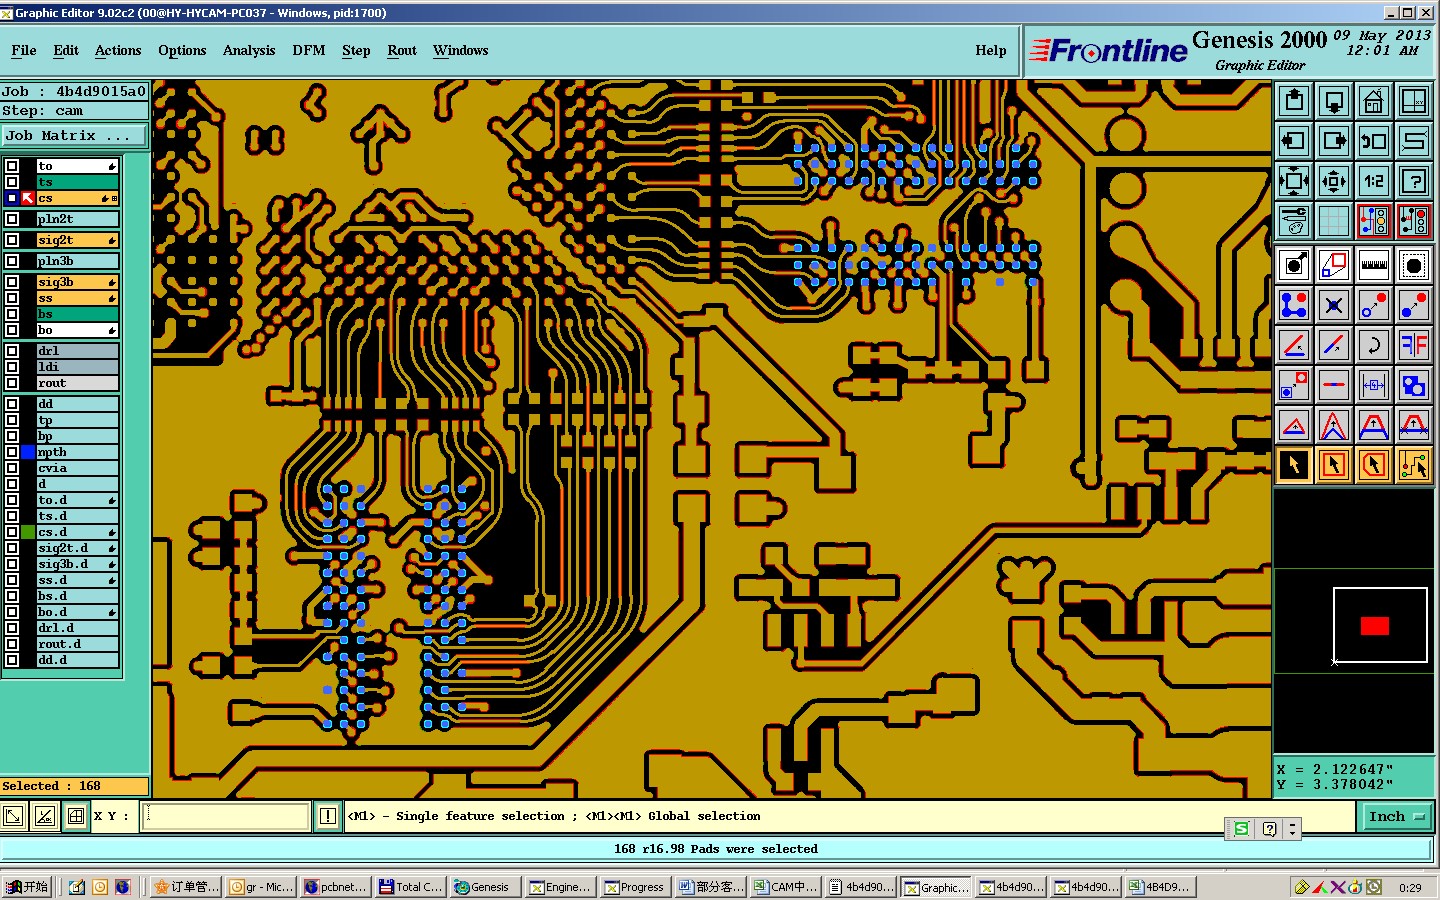Open the Inch units dropdown
The height and width of the screenshot is (900, 1440).
click(x=1396, y=817)
